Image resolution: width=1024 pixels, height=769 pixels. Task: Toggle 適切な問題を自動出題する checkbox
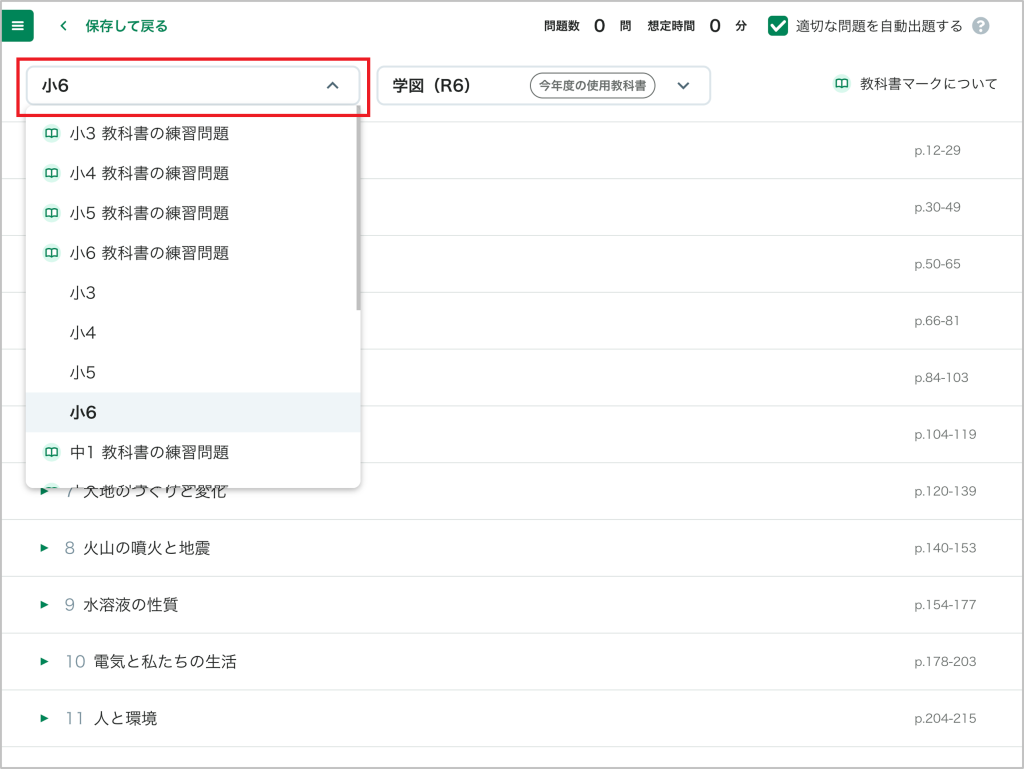[x=778, y=26]
